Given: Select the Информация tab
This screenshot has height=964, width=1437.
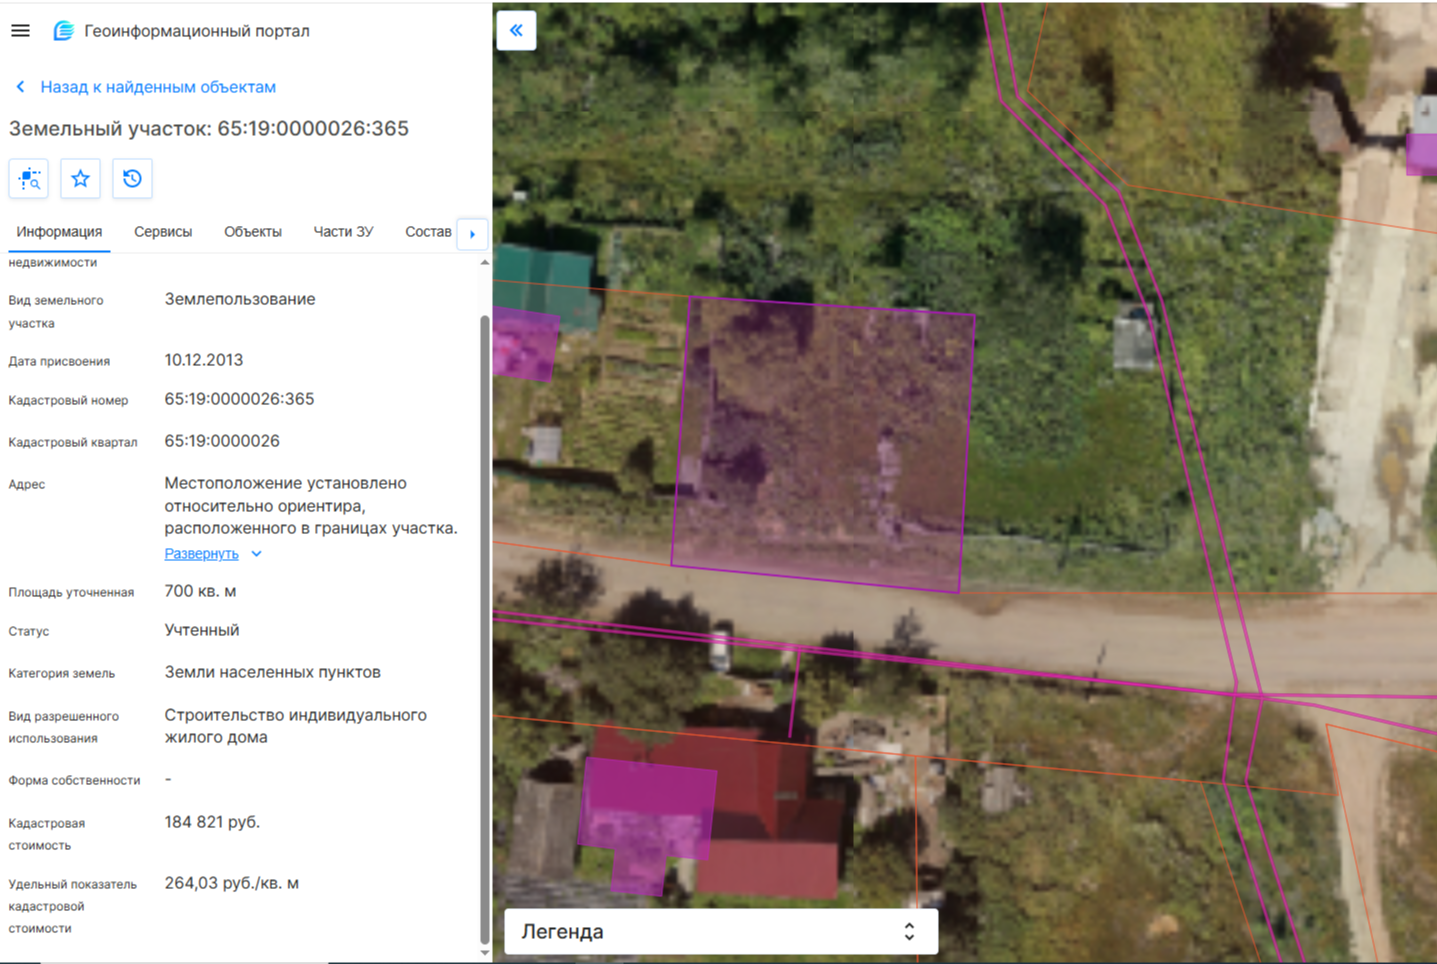Looking at the screenshot, I should (x=59, y=232).
